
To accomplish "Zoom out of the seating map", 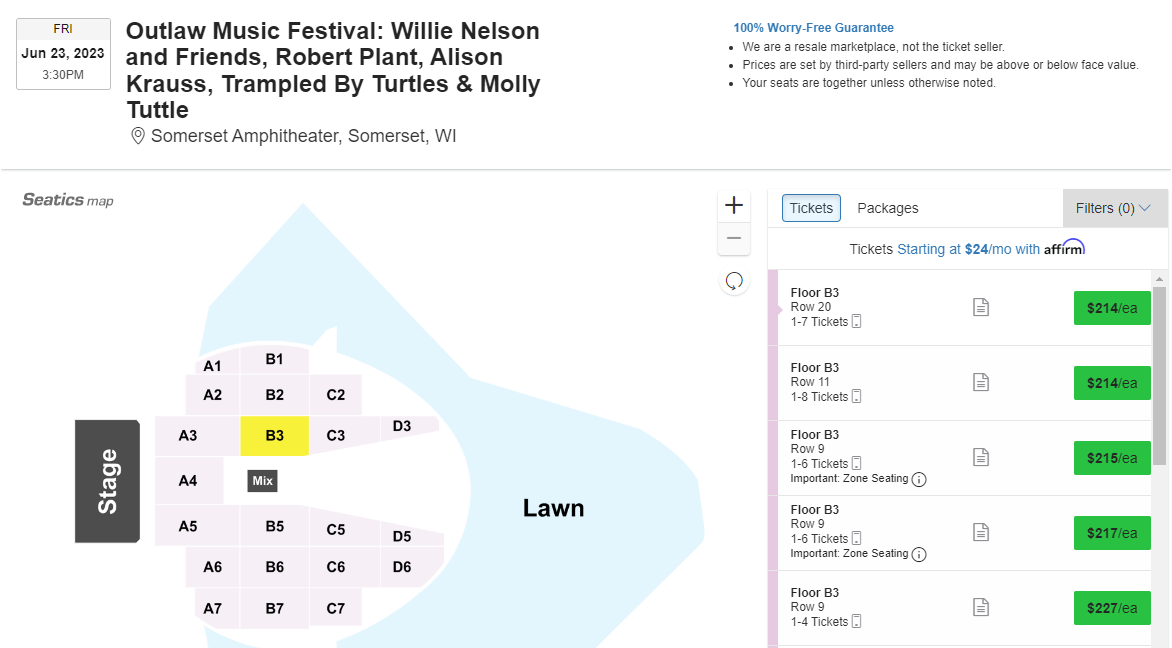I will coord(734,238).
